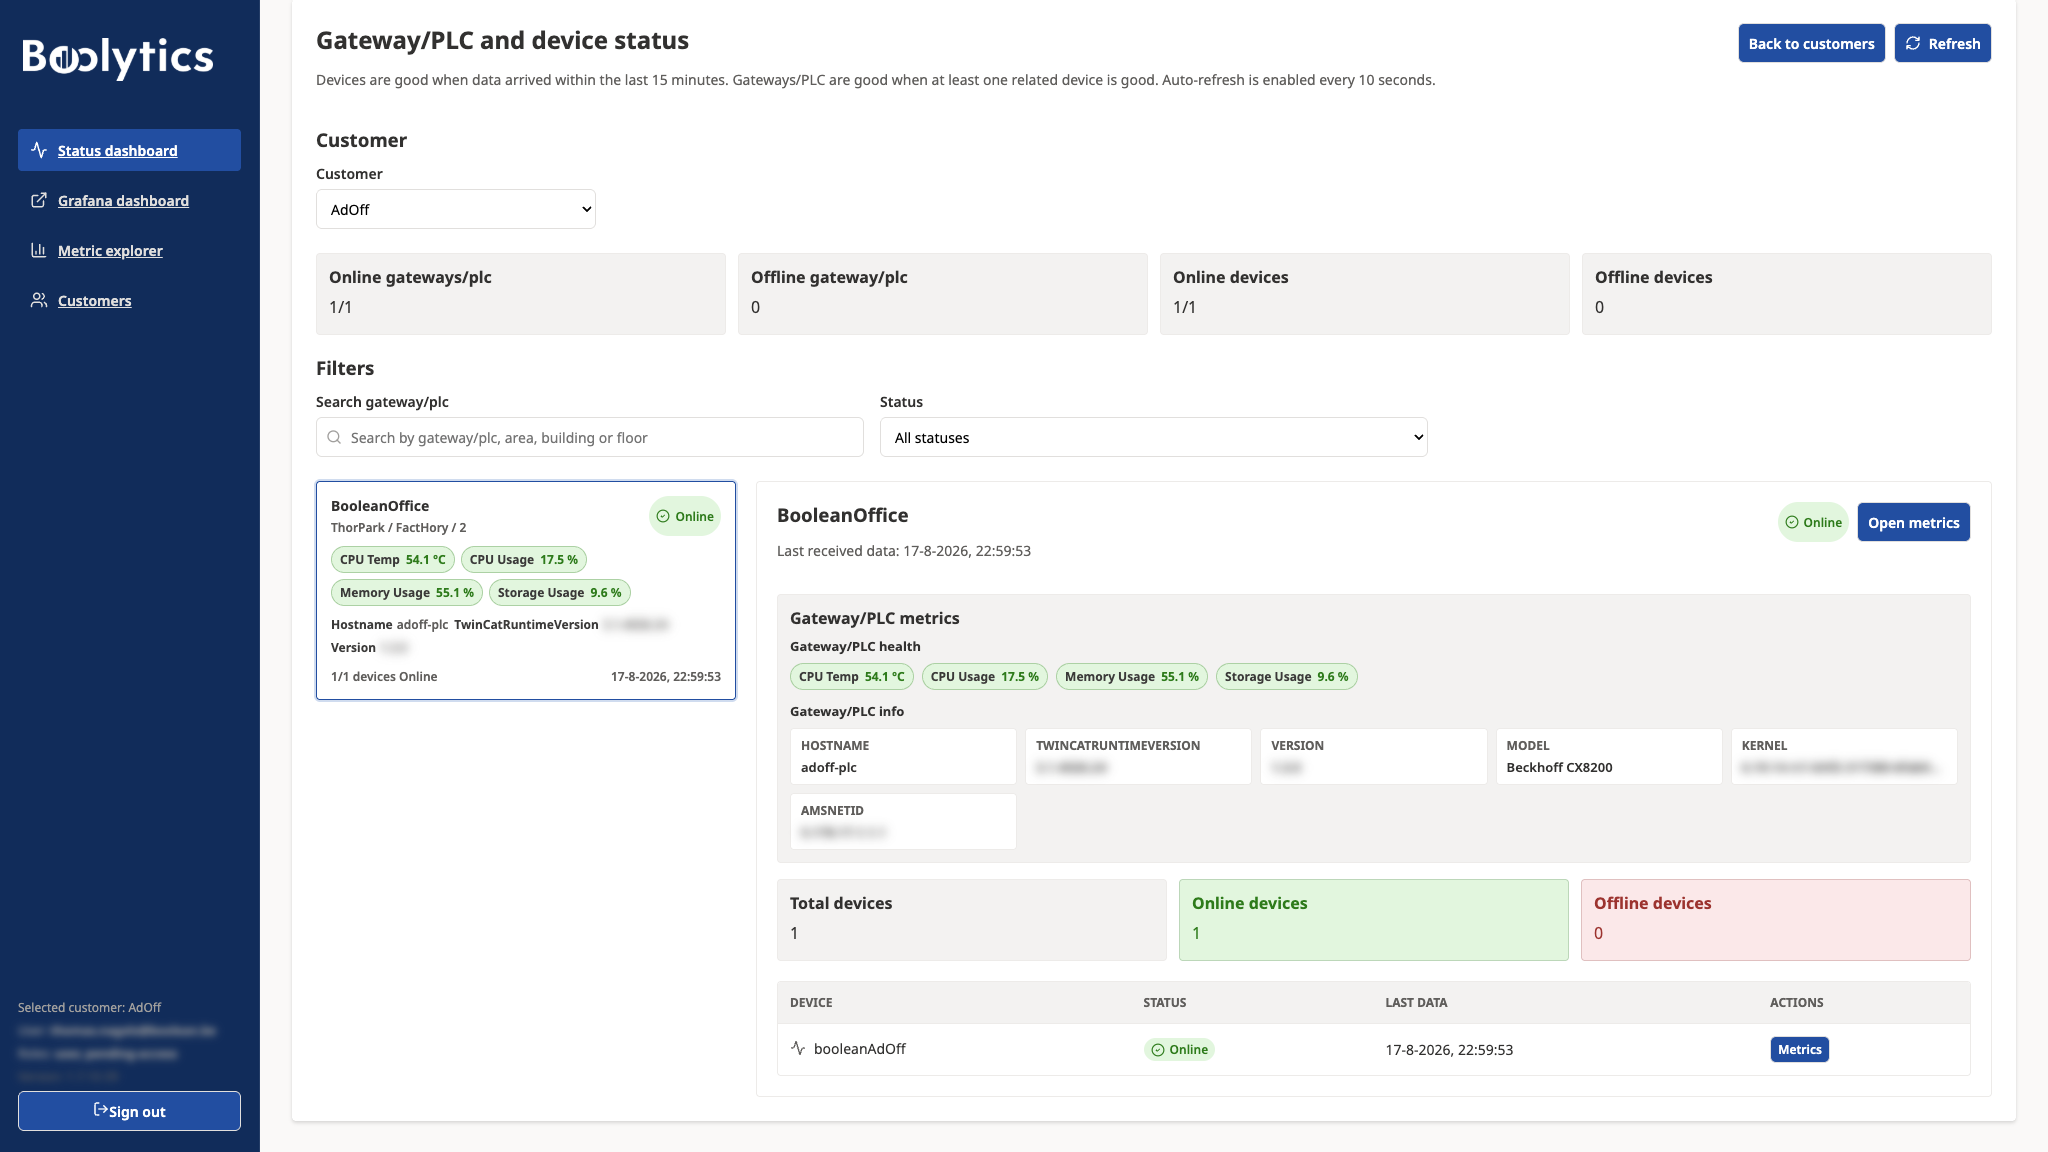Click the Metric explorer chart icon
The image size is (2048, 1152).
[x=39, y=250]
